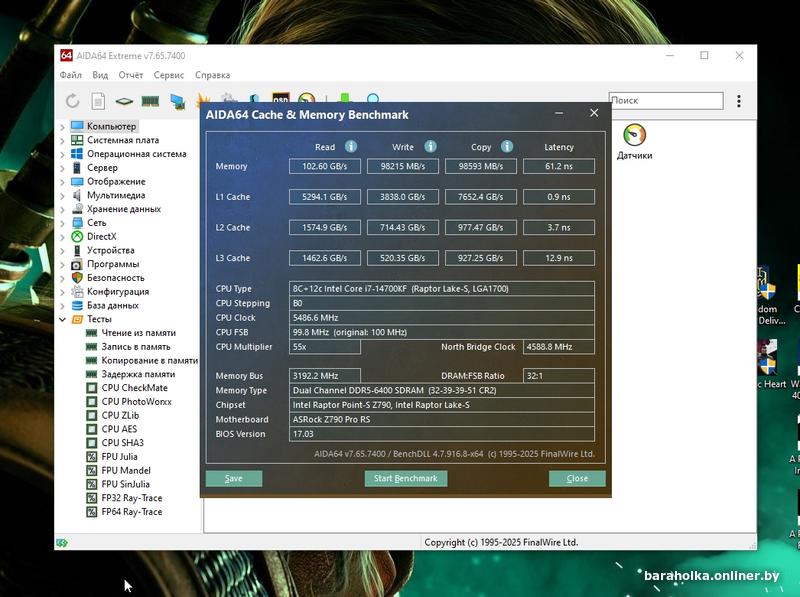Viewport: 800px width, 597px height.
Task: Click the info icon next to Write
Action: pyautogui.click(x=430, y=146)
